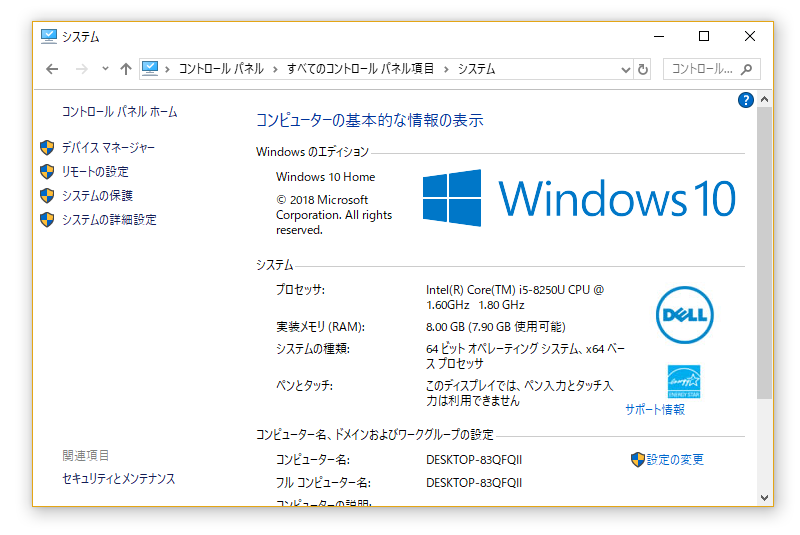Minimize the システム window
Screen dimensions: 800x535
(x=659, y=36)
